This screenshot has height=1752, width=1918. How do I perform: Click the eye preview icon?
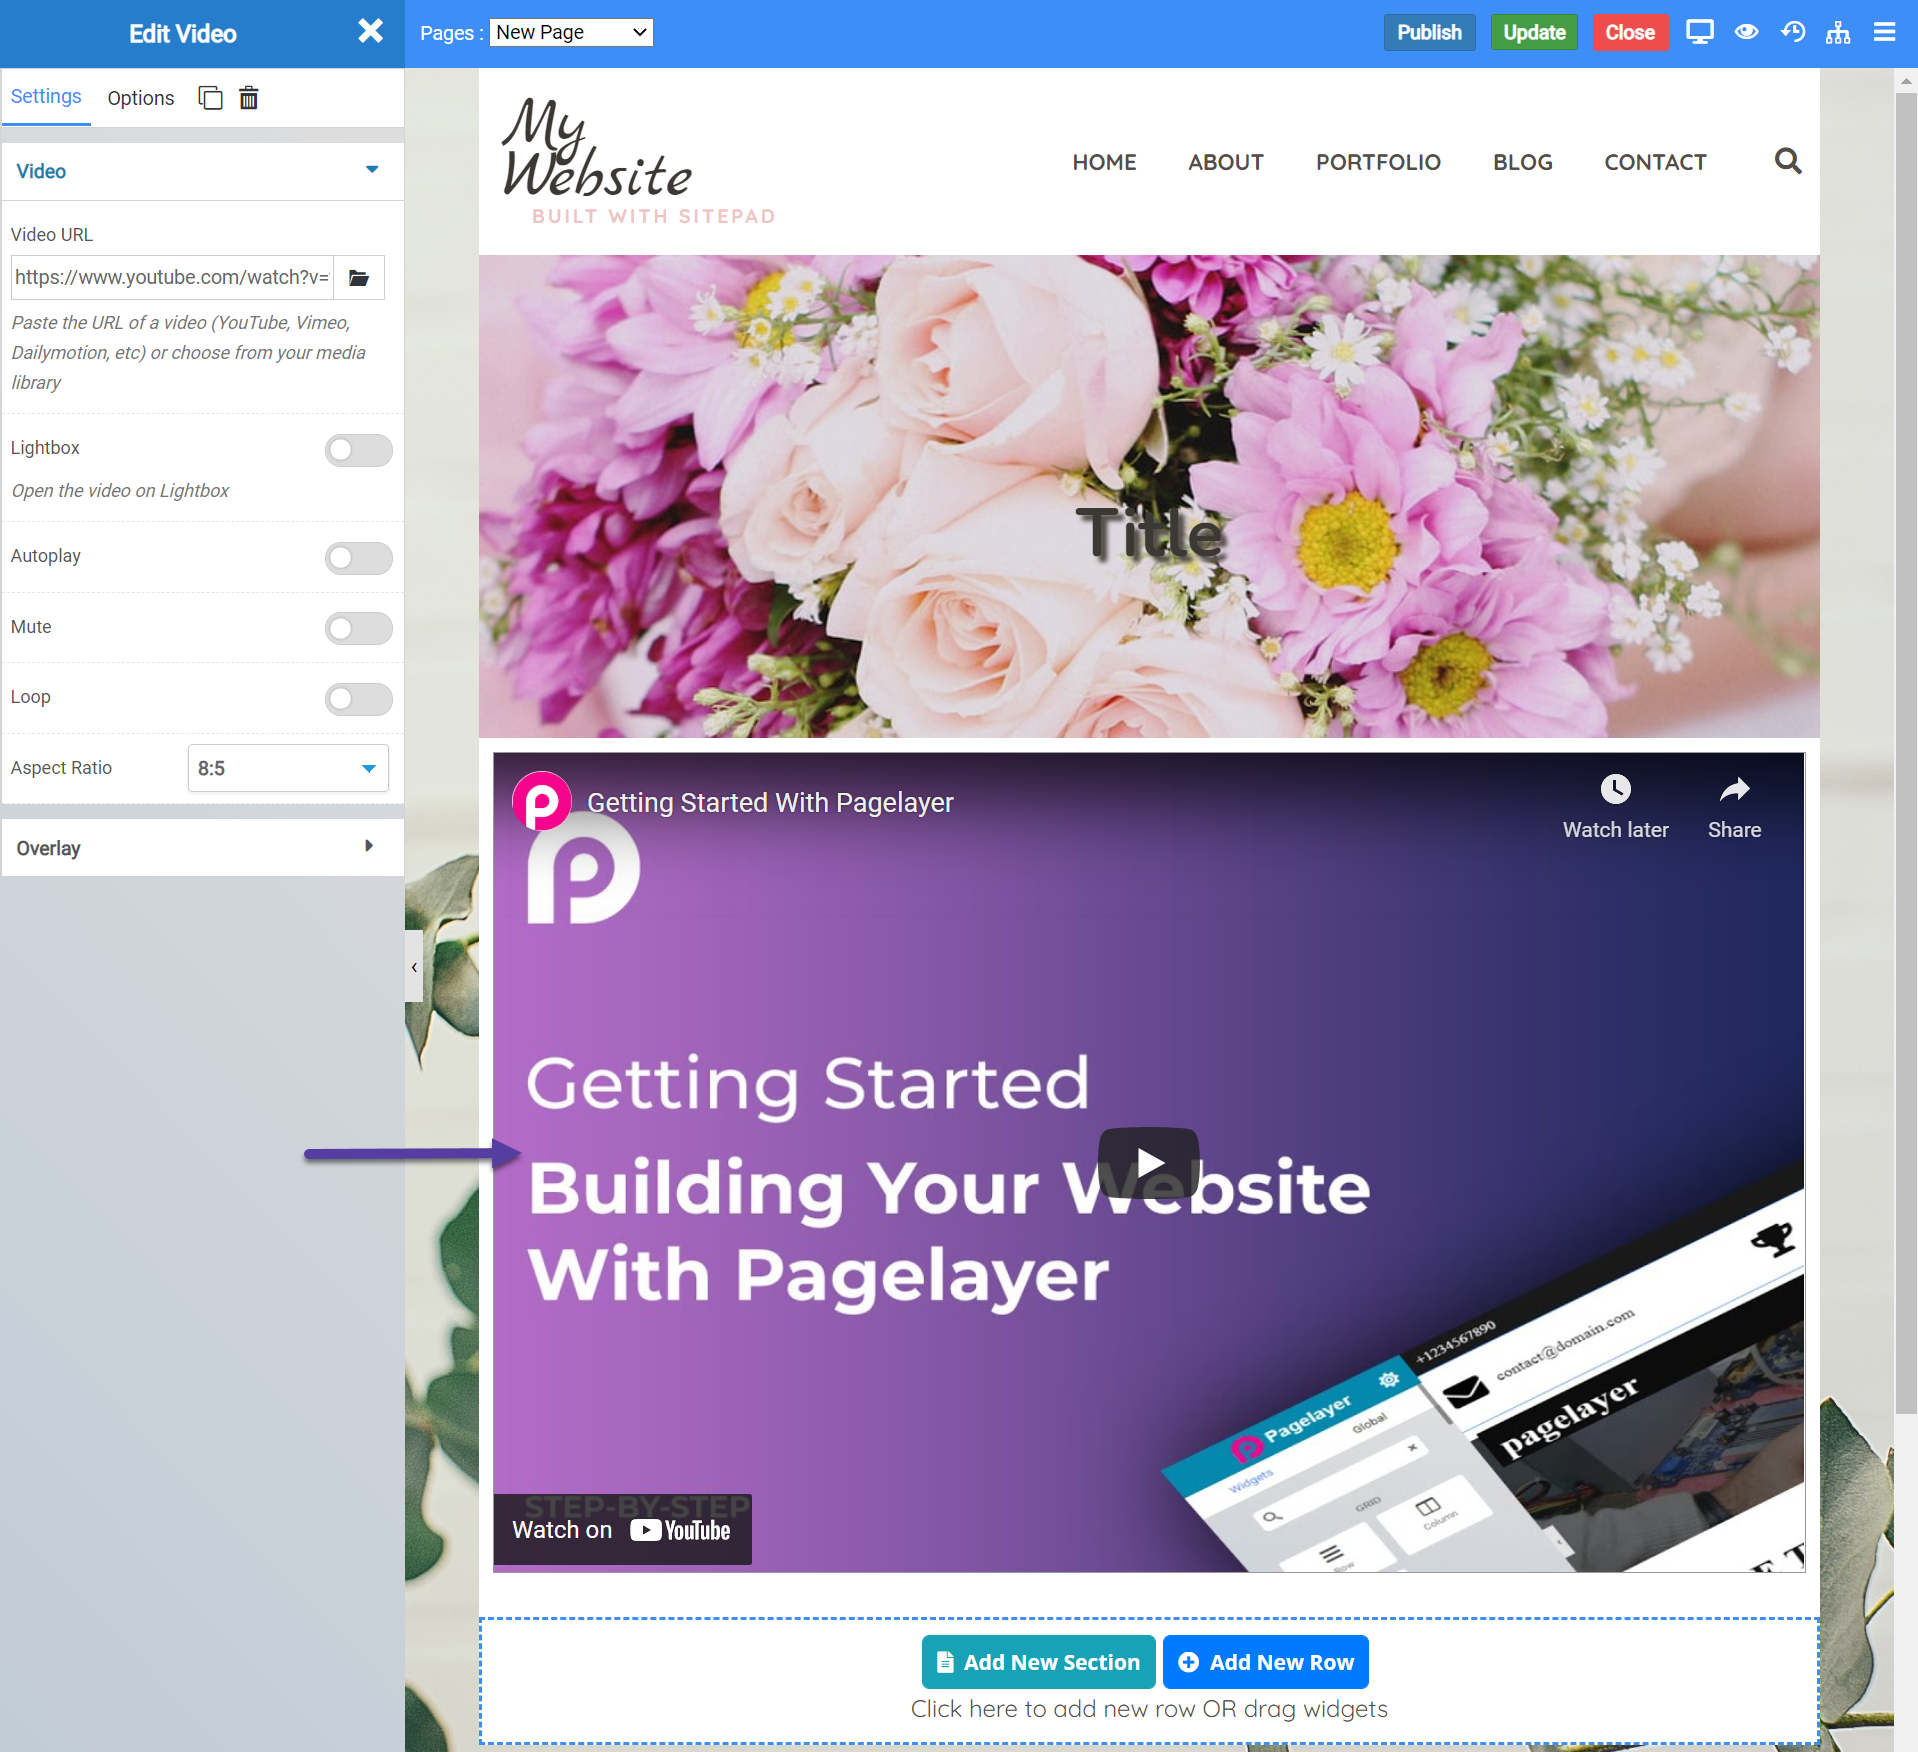pyautogui.click(x=1746, y=32)
